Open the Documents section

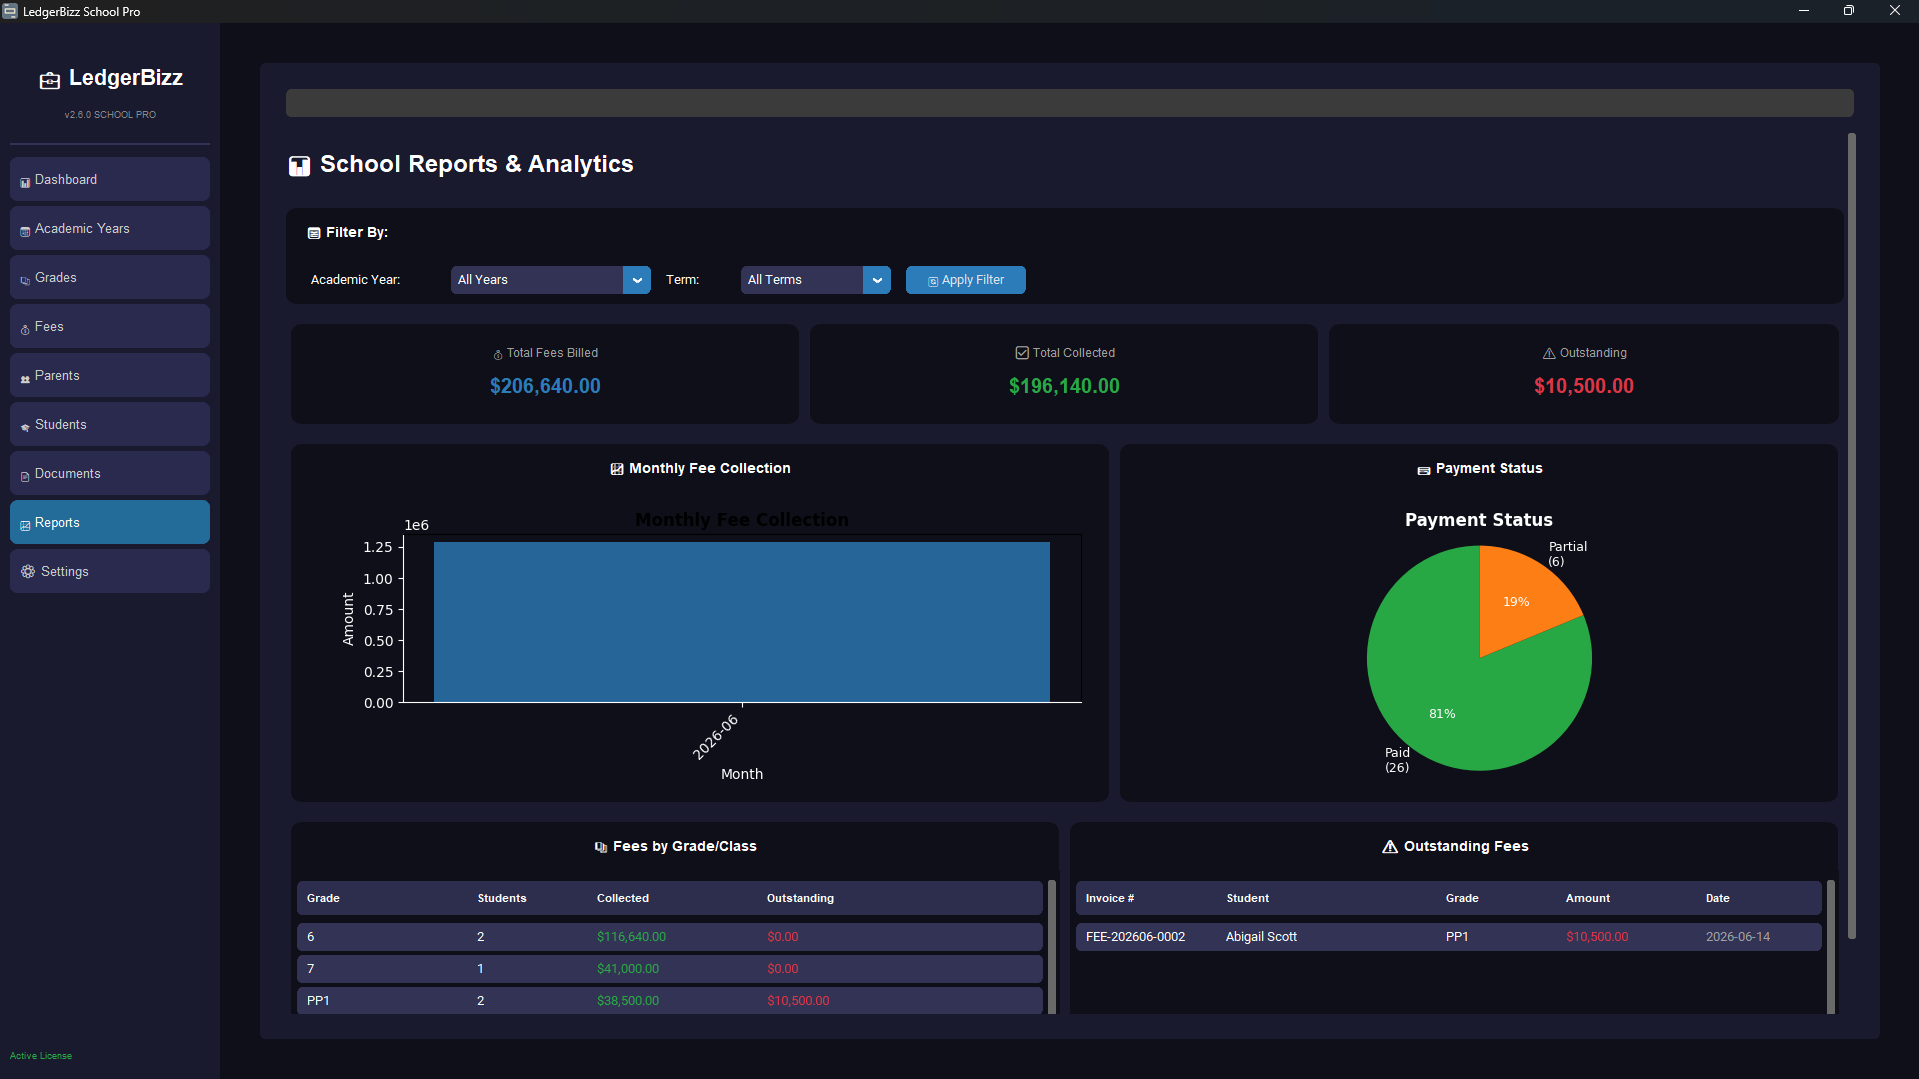click(110, 474)
